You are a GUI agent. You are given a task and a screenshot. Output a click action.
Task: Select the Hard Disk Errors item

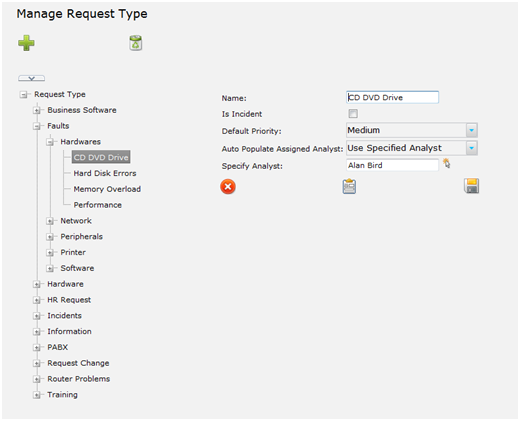[x=105, y=173]
